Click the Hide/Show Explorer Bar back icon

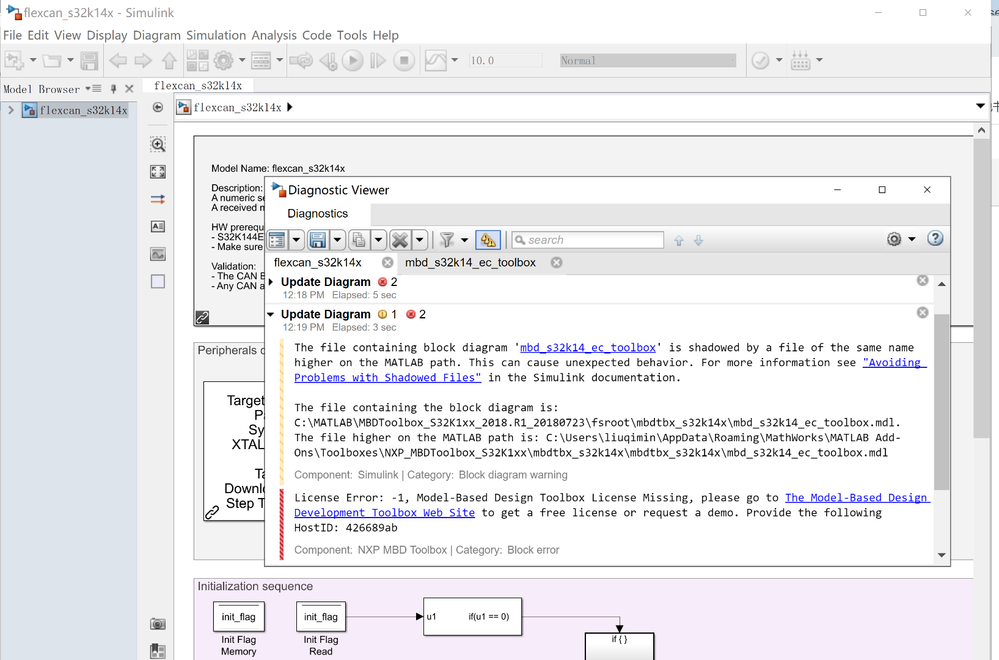158,107
